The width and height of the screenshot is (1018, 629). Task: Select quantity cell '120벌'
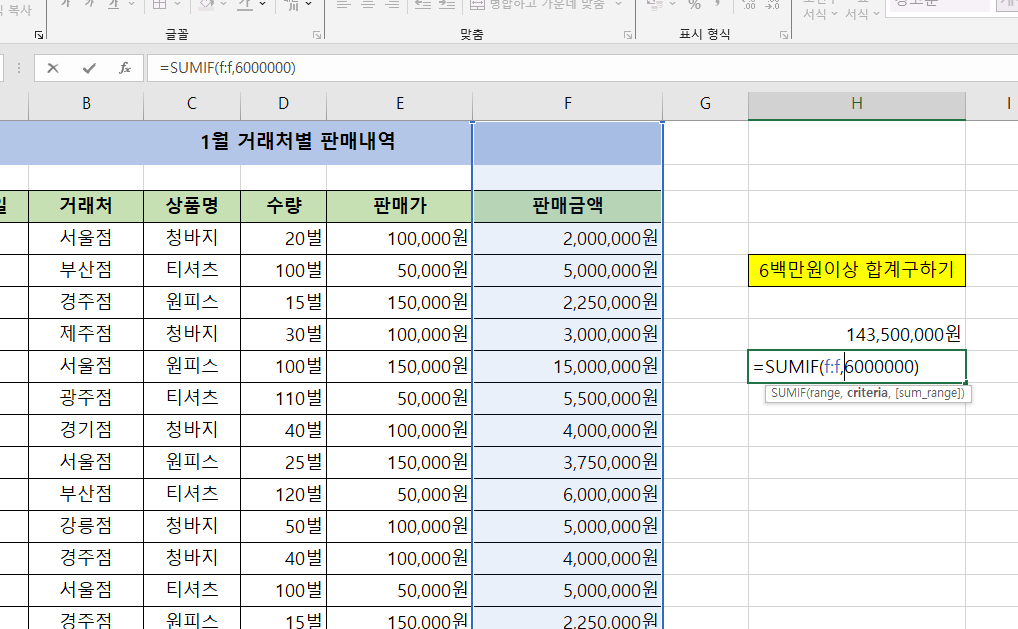pos(283,495)
